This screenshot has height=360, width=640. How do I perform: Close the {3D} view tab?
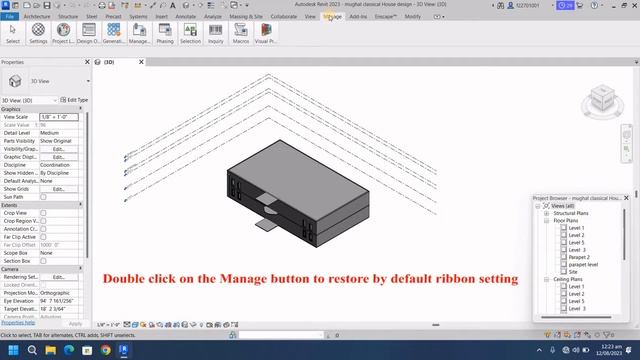coord(141,62)
